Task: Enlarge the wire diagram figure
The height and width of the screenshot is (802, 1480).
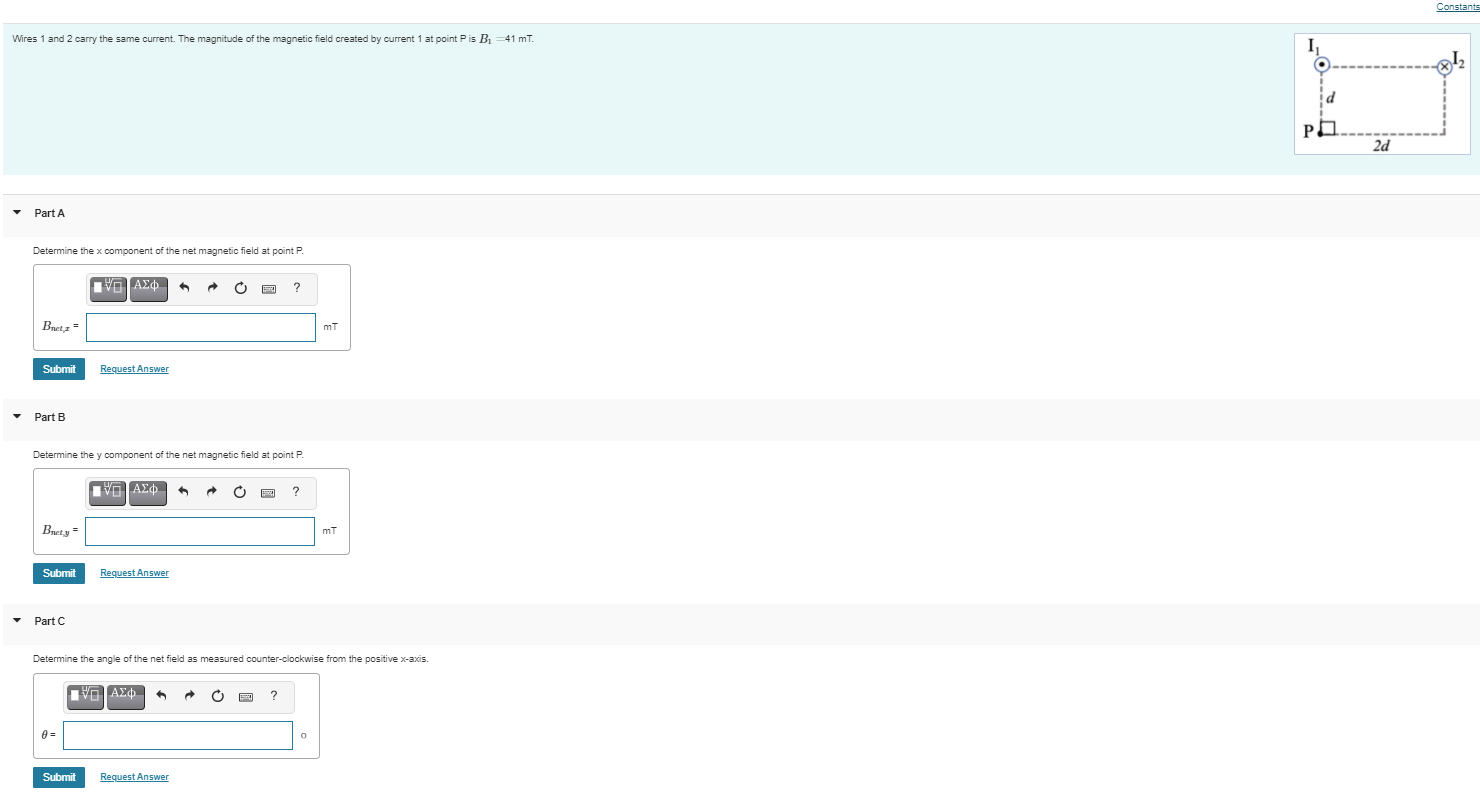Action: click(x=1382, y=93)
